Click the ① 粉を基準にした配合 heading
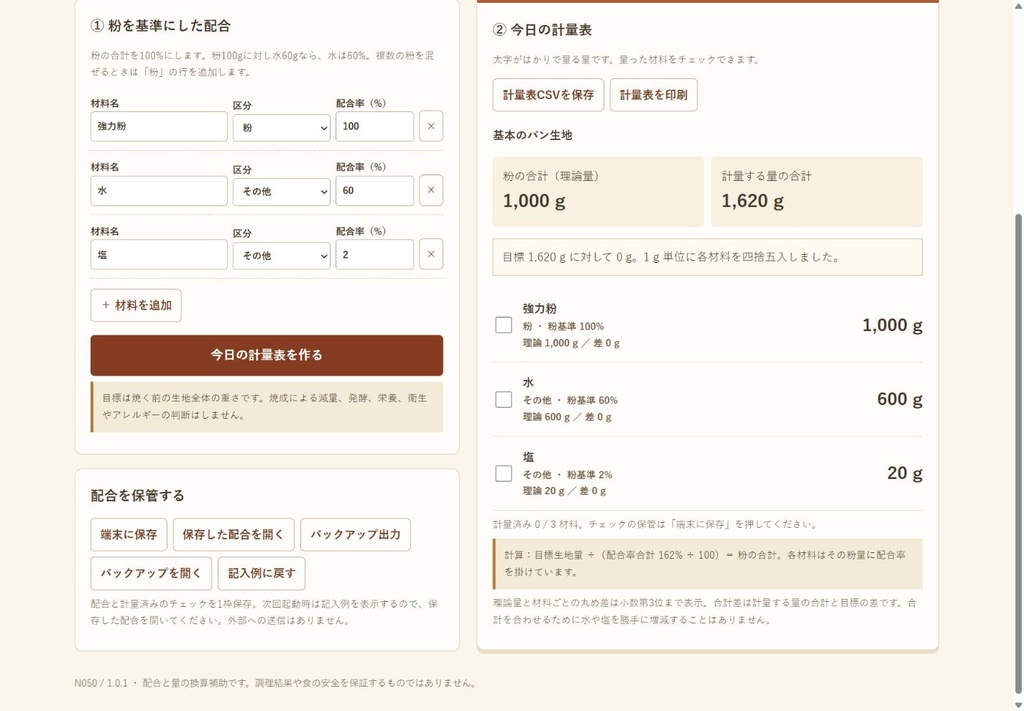1024x711 pixels. coord(161,26)
